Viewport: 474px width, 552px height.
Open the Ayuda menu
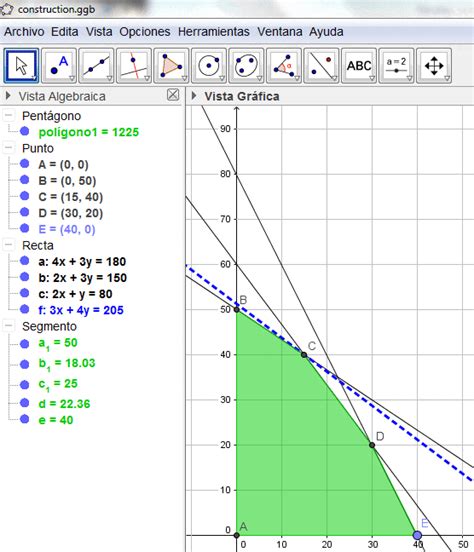[x=326, y=32]
